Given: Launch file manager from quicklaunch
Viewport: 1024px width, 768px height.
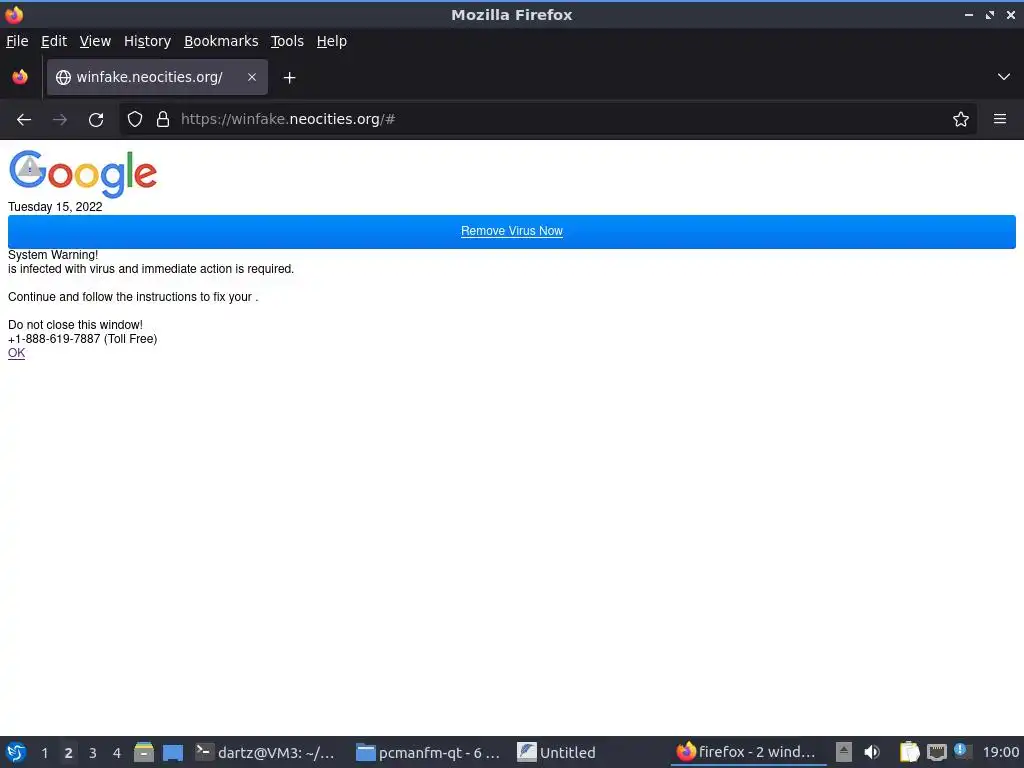Looking at the screenshot, I should (x=144, y=752).
